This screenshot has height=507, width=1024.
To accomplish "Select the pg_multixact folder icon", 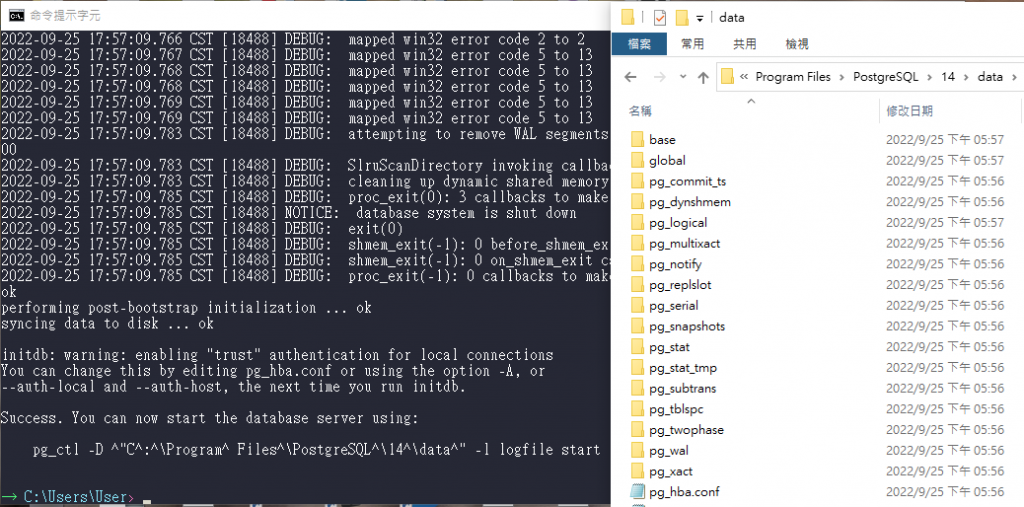I will pyautogui.click(x=638, y=243).
